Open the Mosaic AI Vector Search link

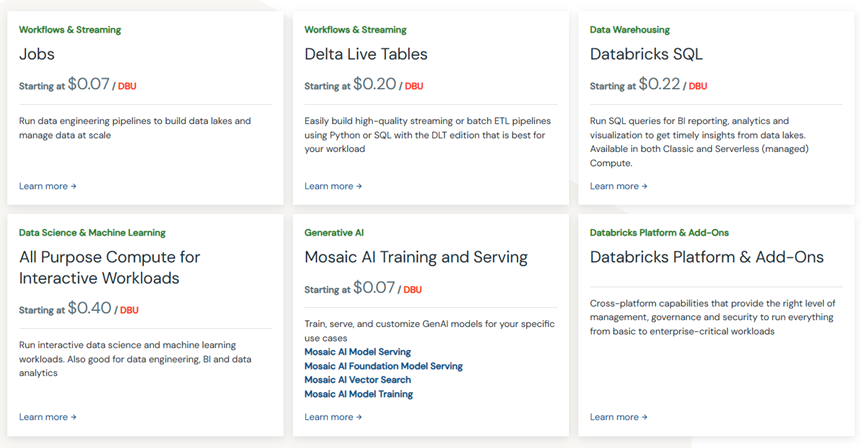click(x=357, y=380)
